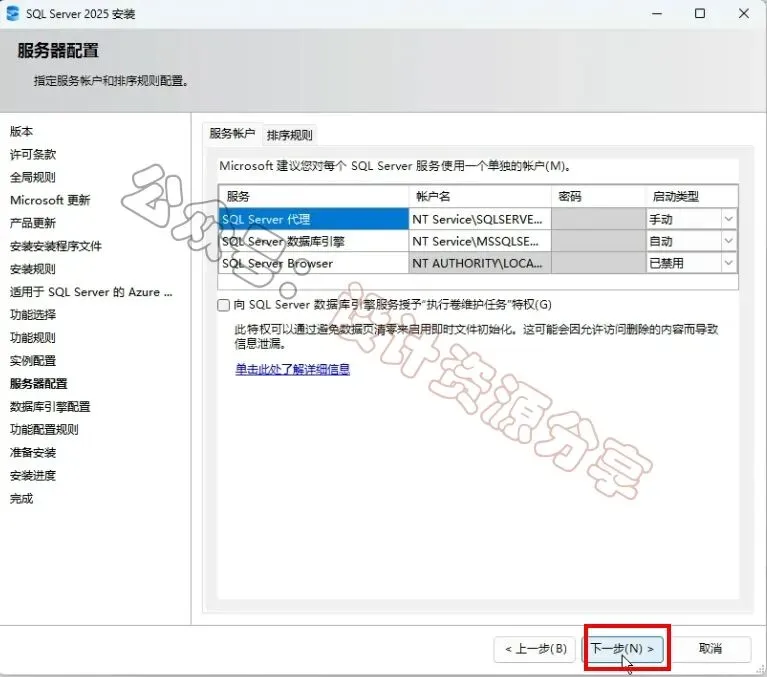Open startup type dropdown for SQL Server 代理

728,219
